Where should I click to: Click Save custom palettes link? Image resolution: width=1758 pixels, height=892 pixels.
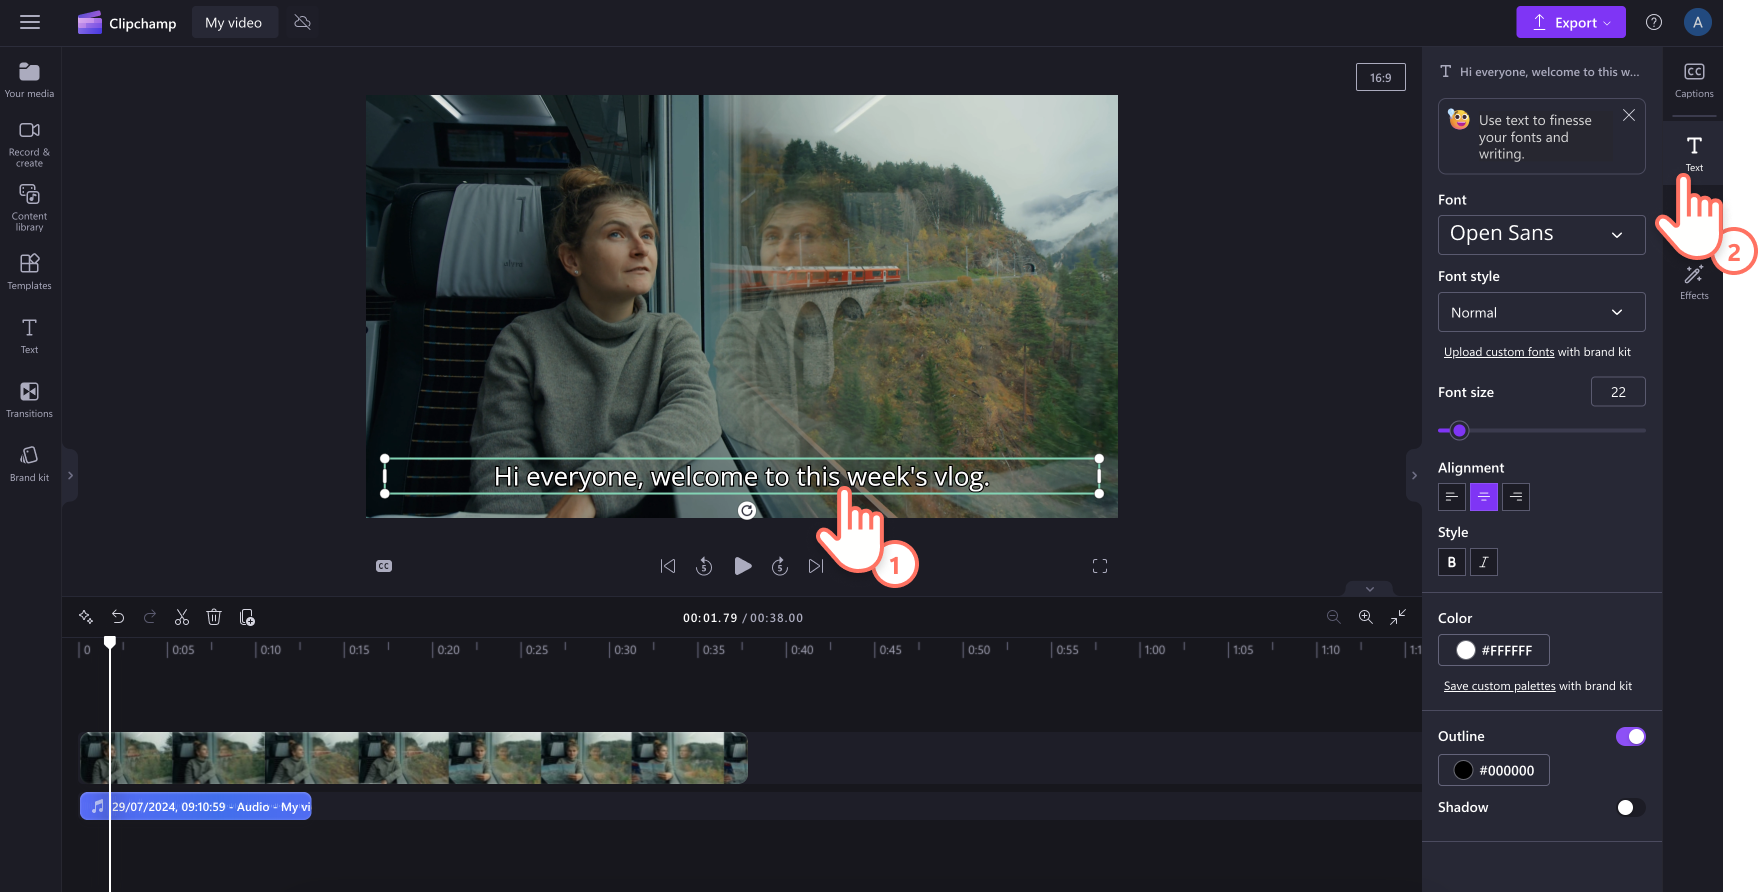click(1499, 686)
